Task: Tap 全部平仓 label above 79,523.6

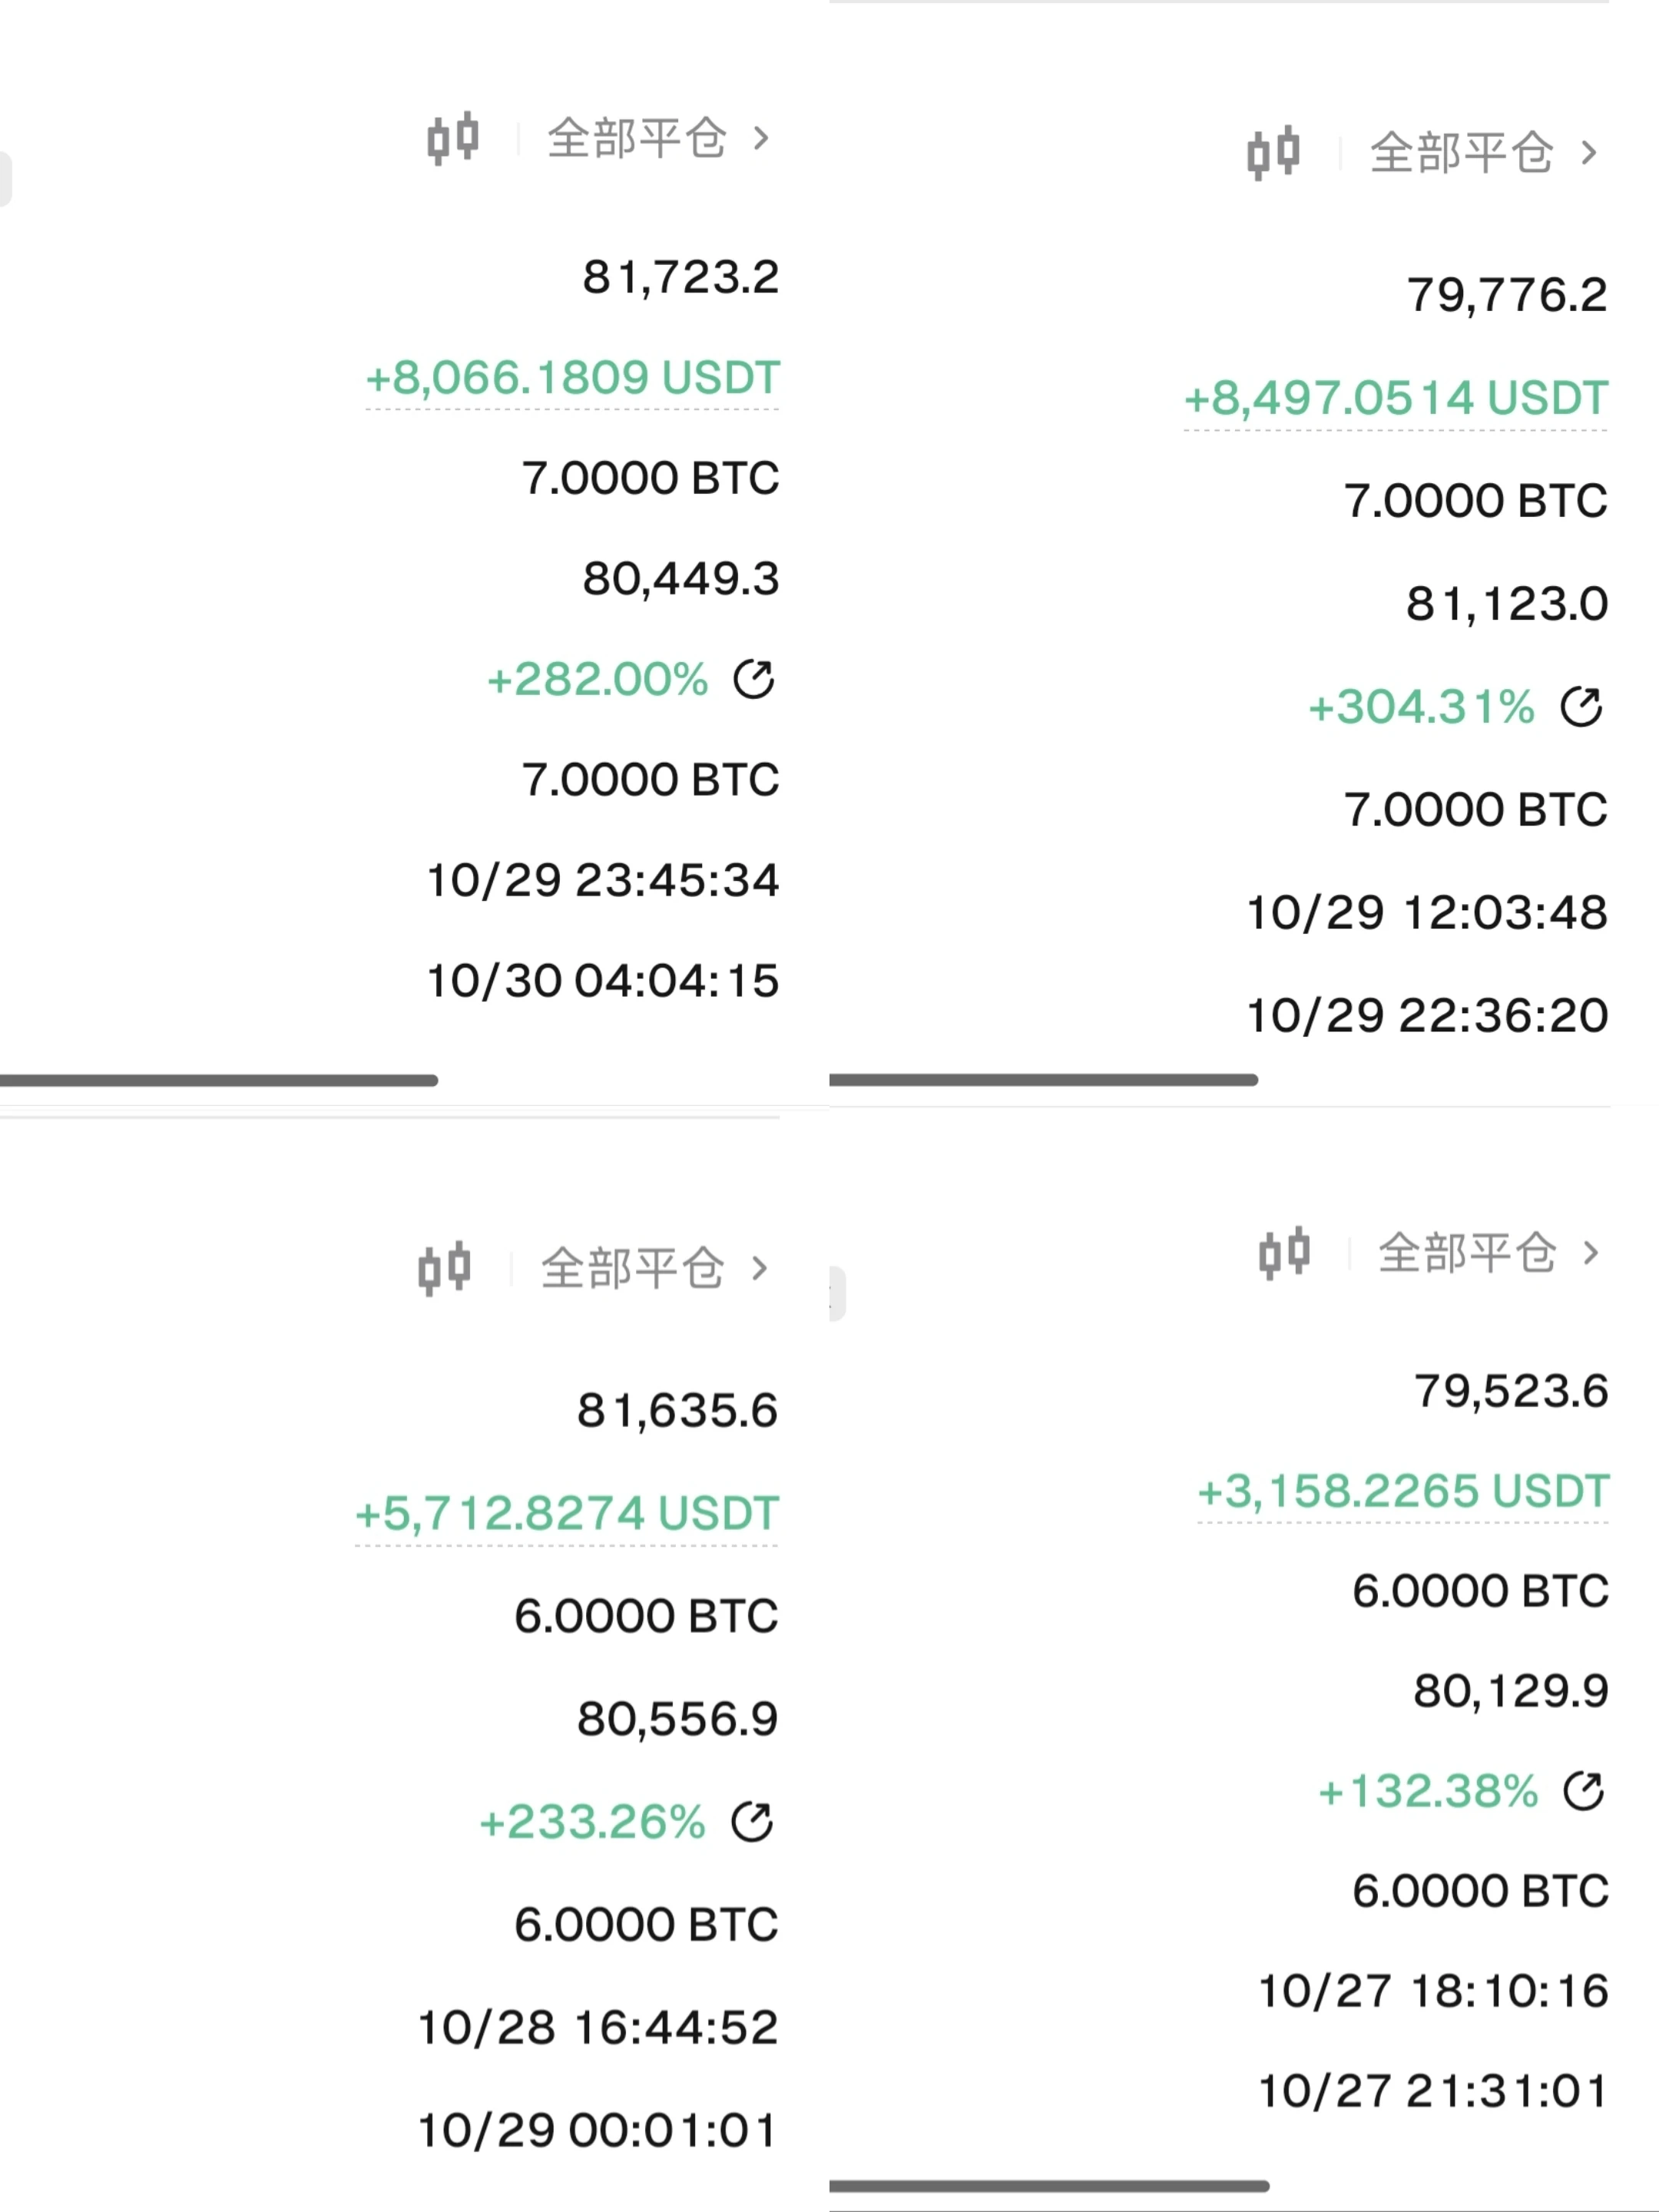Action: coord(1467,1252)
